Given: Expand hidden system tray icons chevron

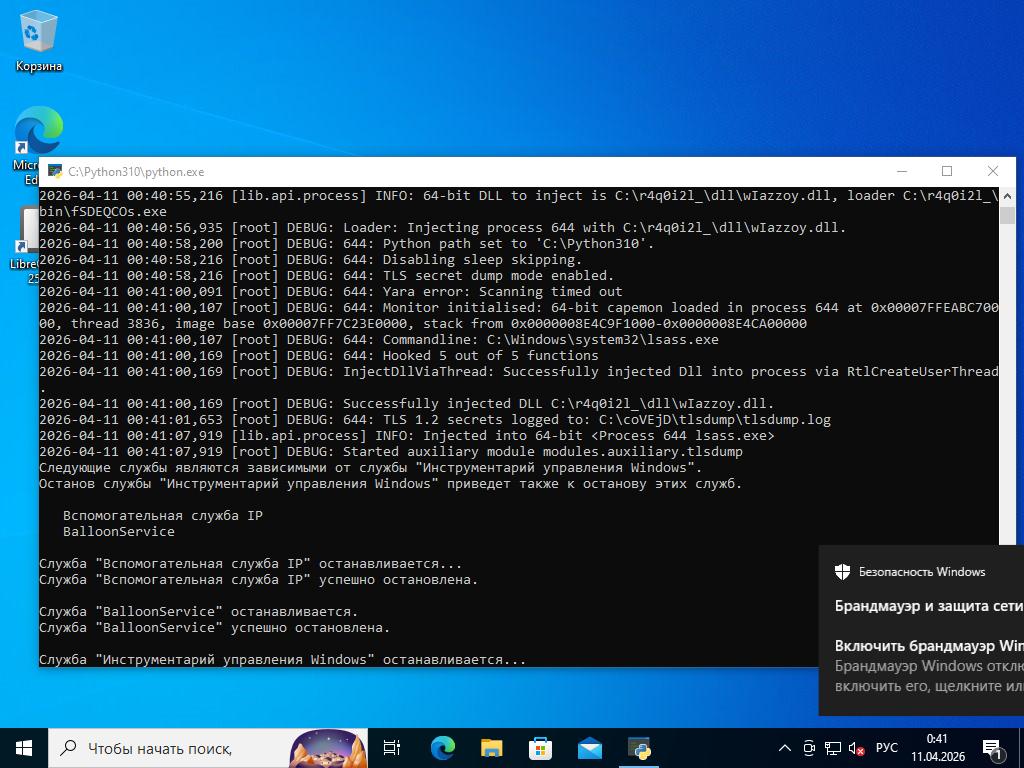Looking at the screenshot, I should [785, 748].
